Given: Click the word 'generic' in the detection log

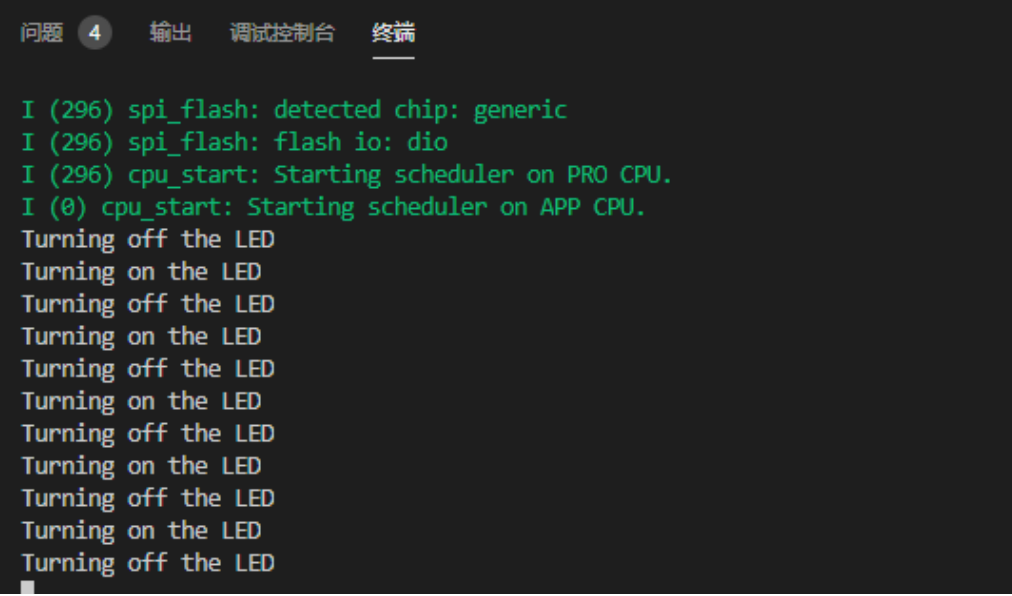Looking at the screenshot, I should coord(520,109).
